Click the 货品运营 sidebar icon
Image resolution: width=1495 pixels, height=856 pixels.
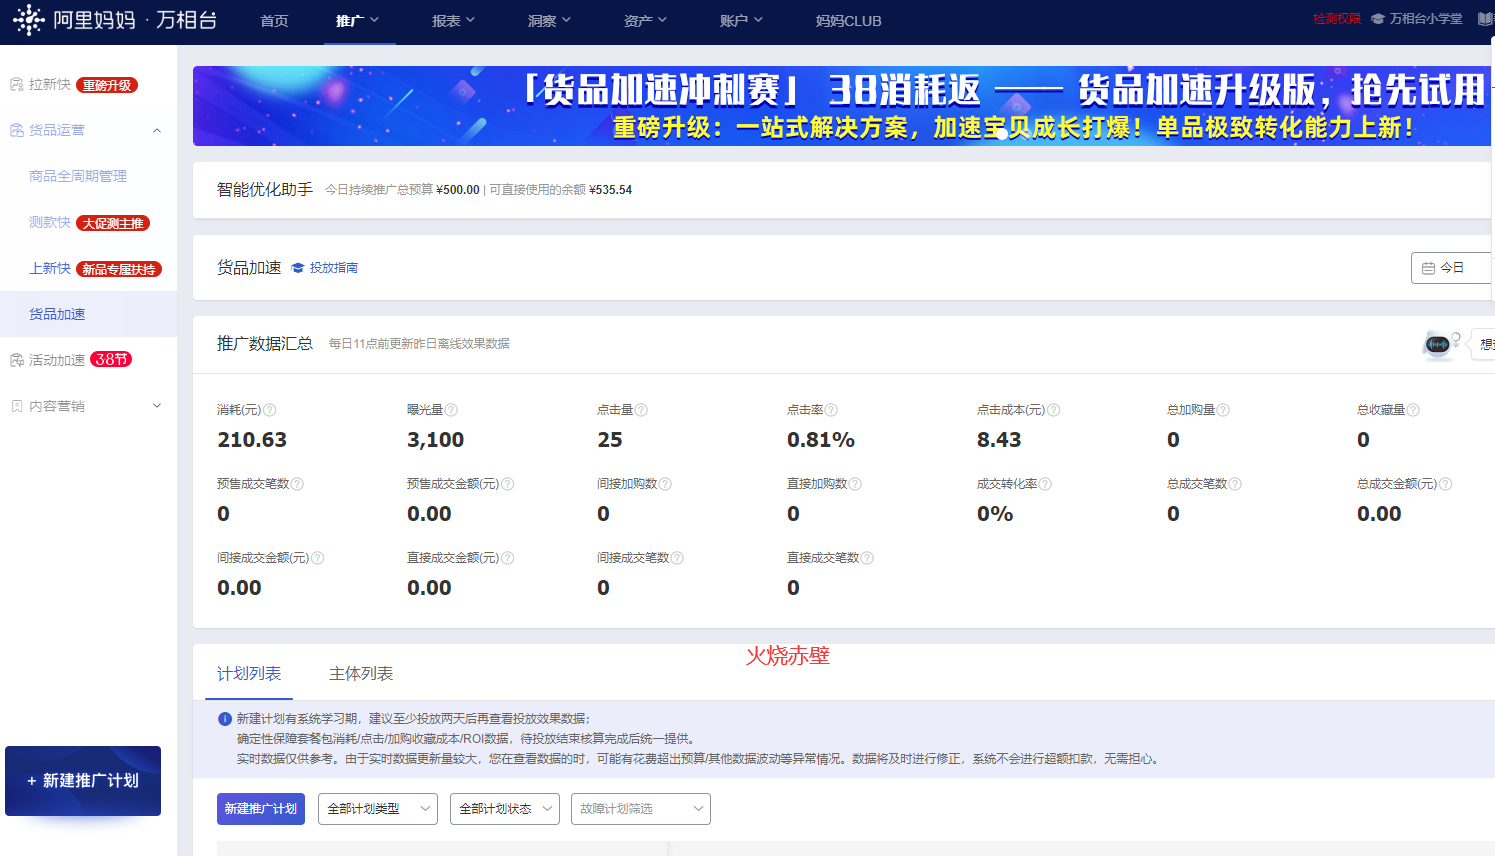pos(17,131)
